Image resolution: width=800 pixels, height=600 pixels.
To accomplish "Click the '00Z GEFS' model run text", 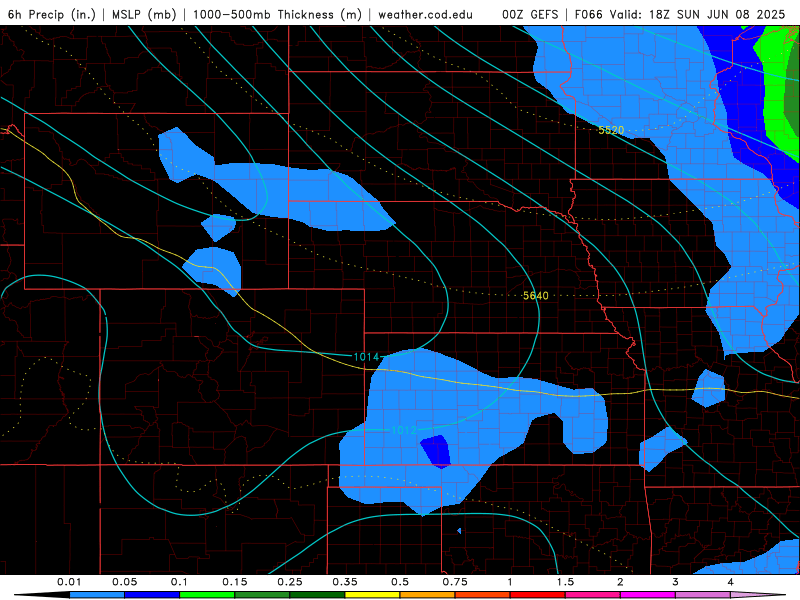I will pos(531,14).
